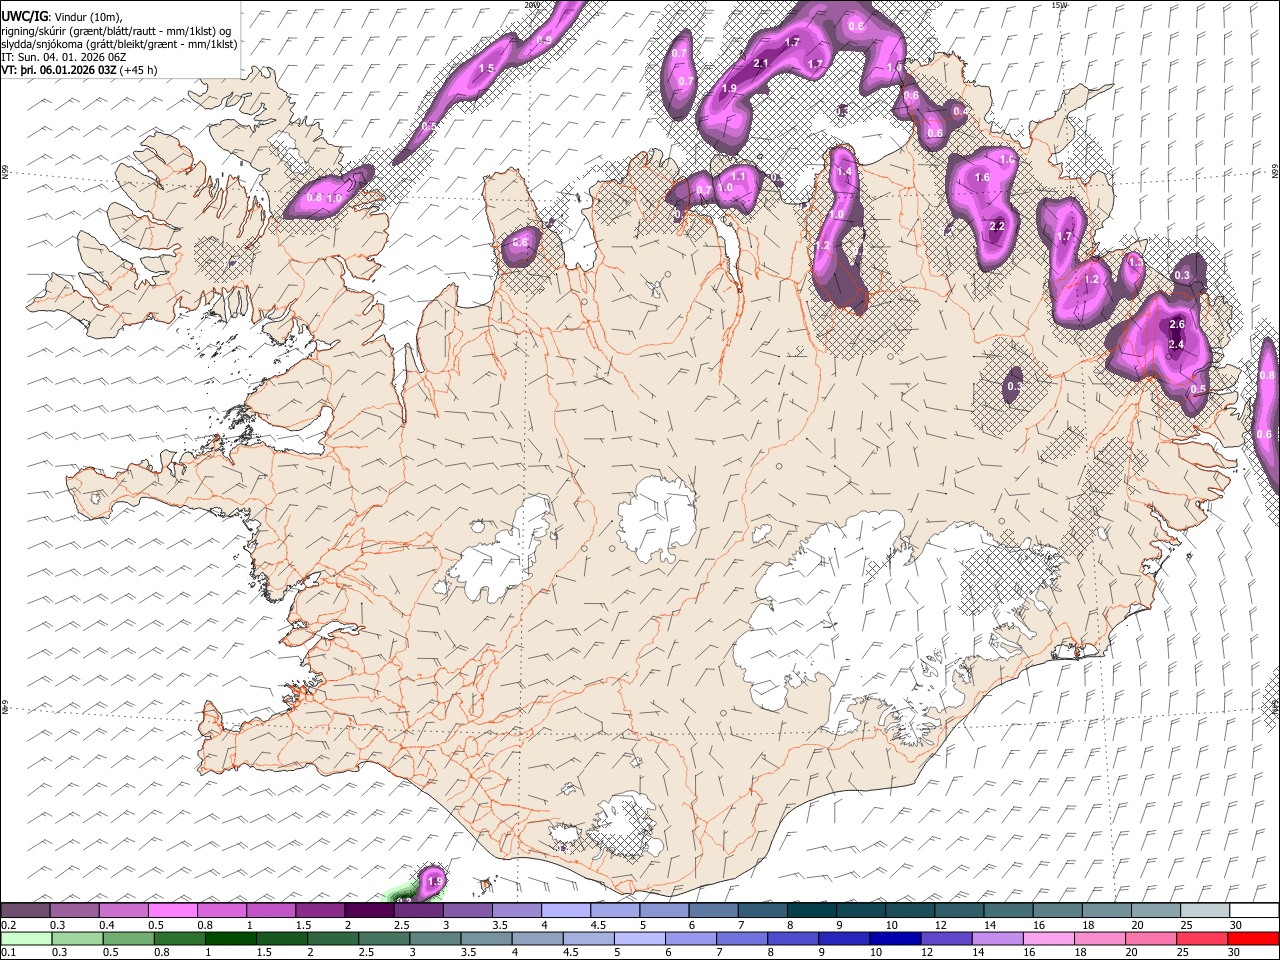Click the UWC/IG title text
The image size is (1280, 960).
(x=24, y=16)
